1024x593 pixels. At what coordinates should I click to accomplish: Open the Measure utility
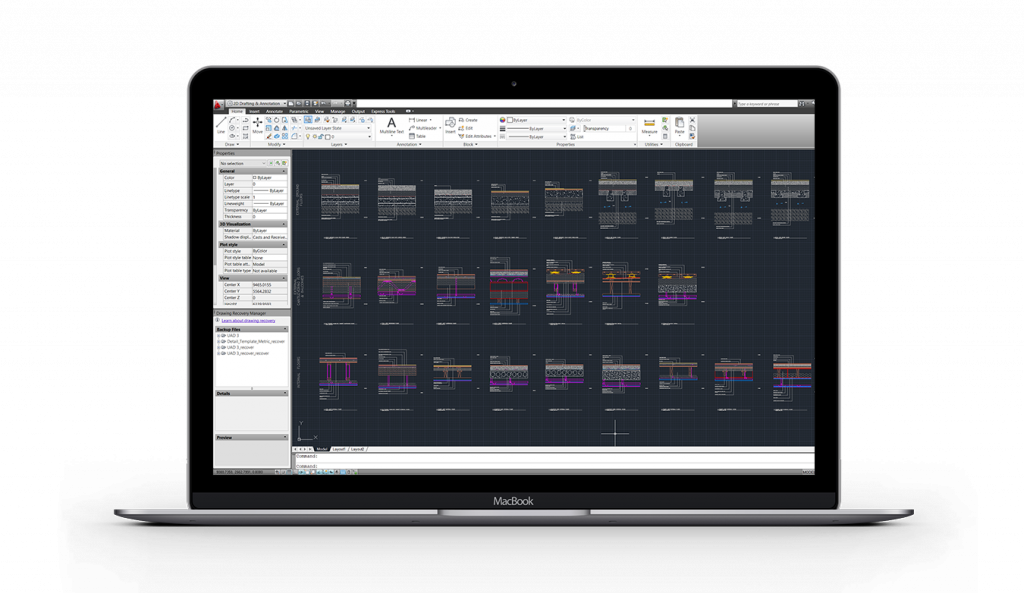coord(649,125)
